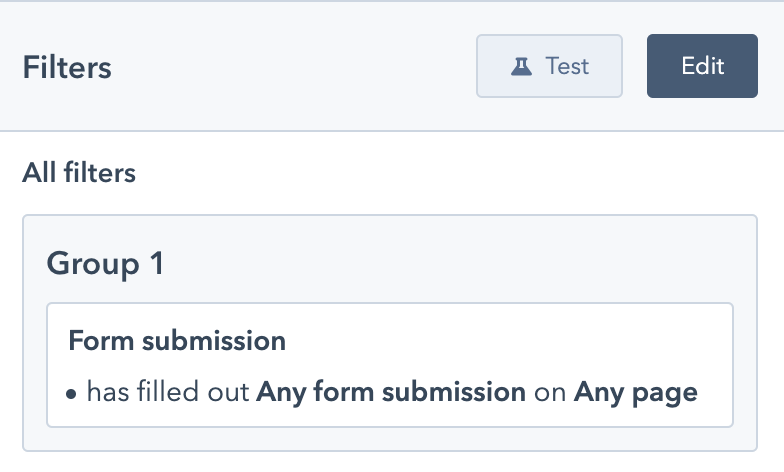This screenshot has height=472, width=784.
Task: Click the 'Any page' bold text
Action: point(636,392)
